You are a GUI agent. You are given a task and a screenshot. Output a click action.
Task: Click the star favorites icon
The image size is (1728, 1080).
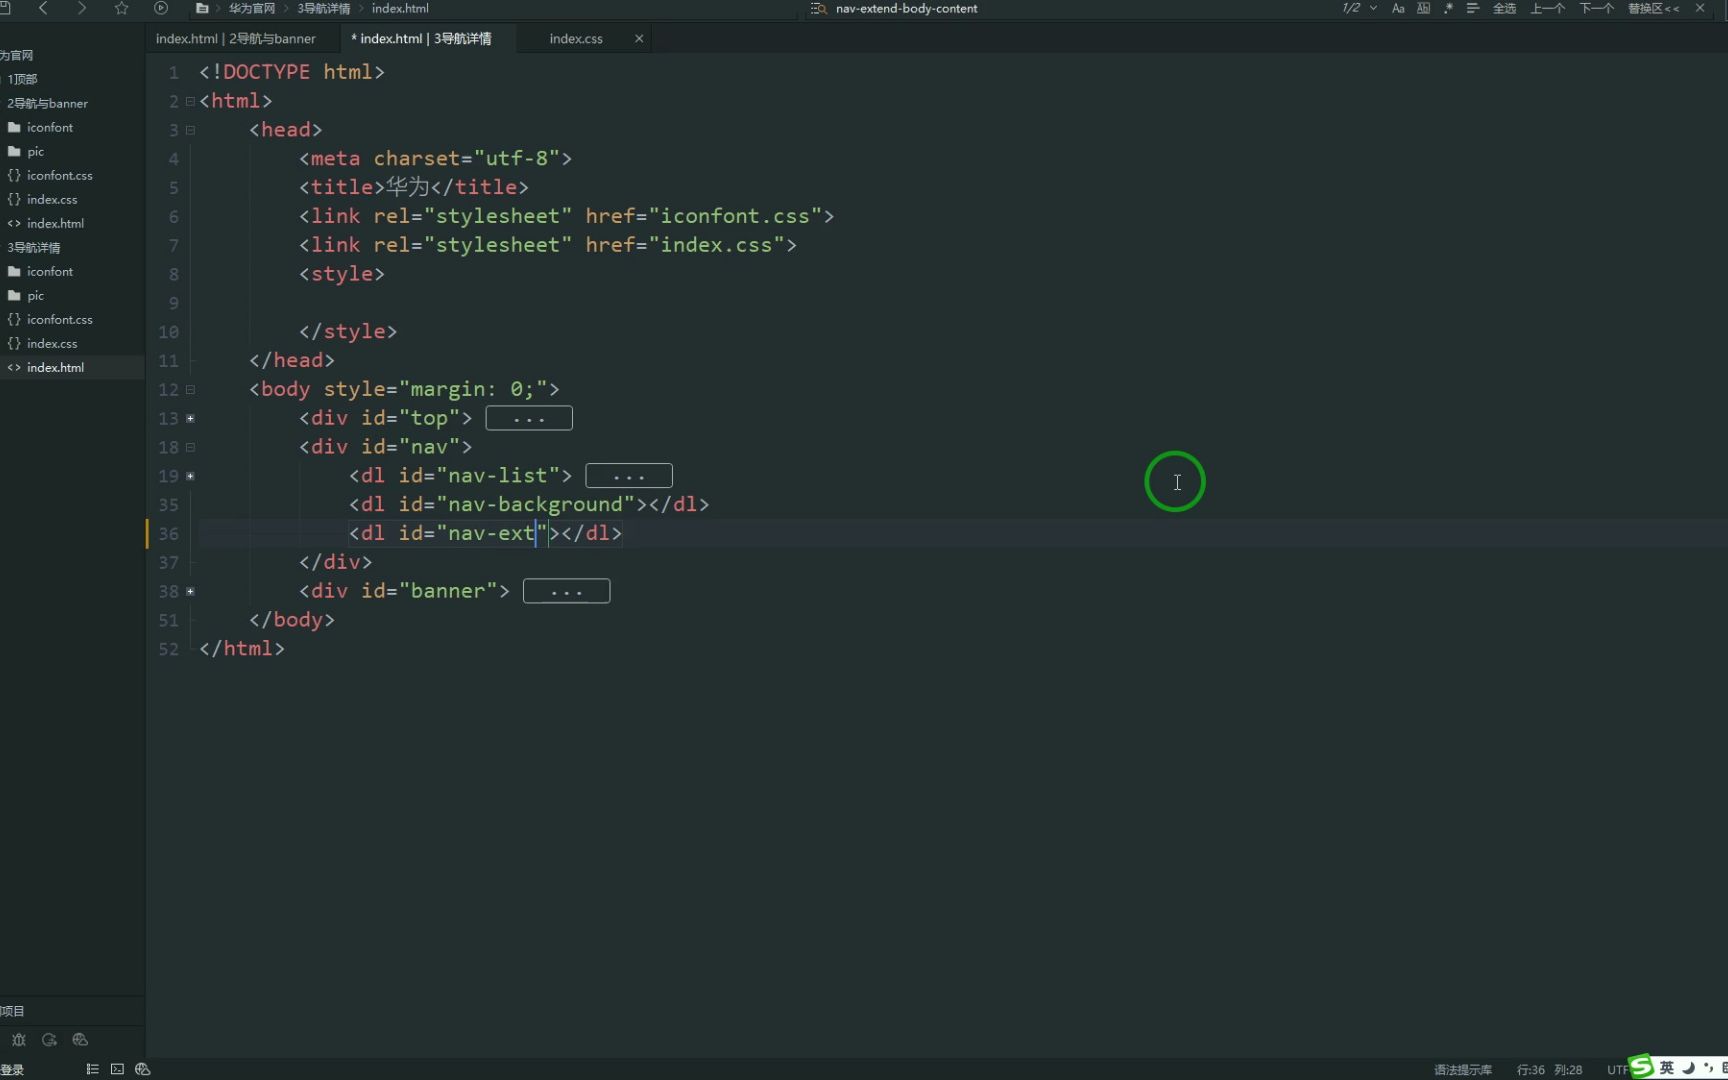pos(121,8)
